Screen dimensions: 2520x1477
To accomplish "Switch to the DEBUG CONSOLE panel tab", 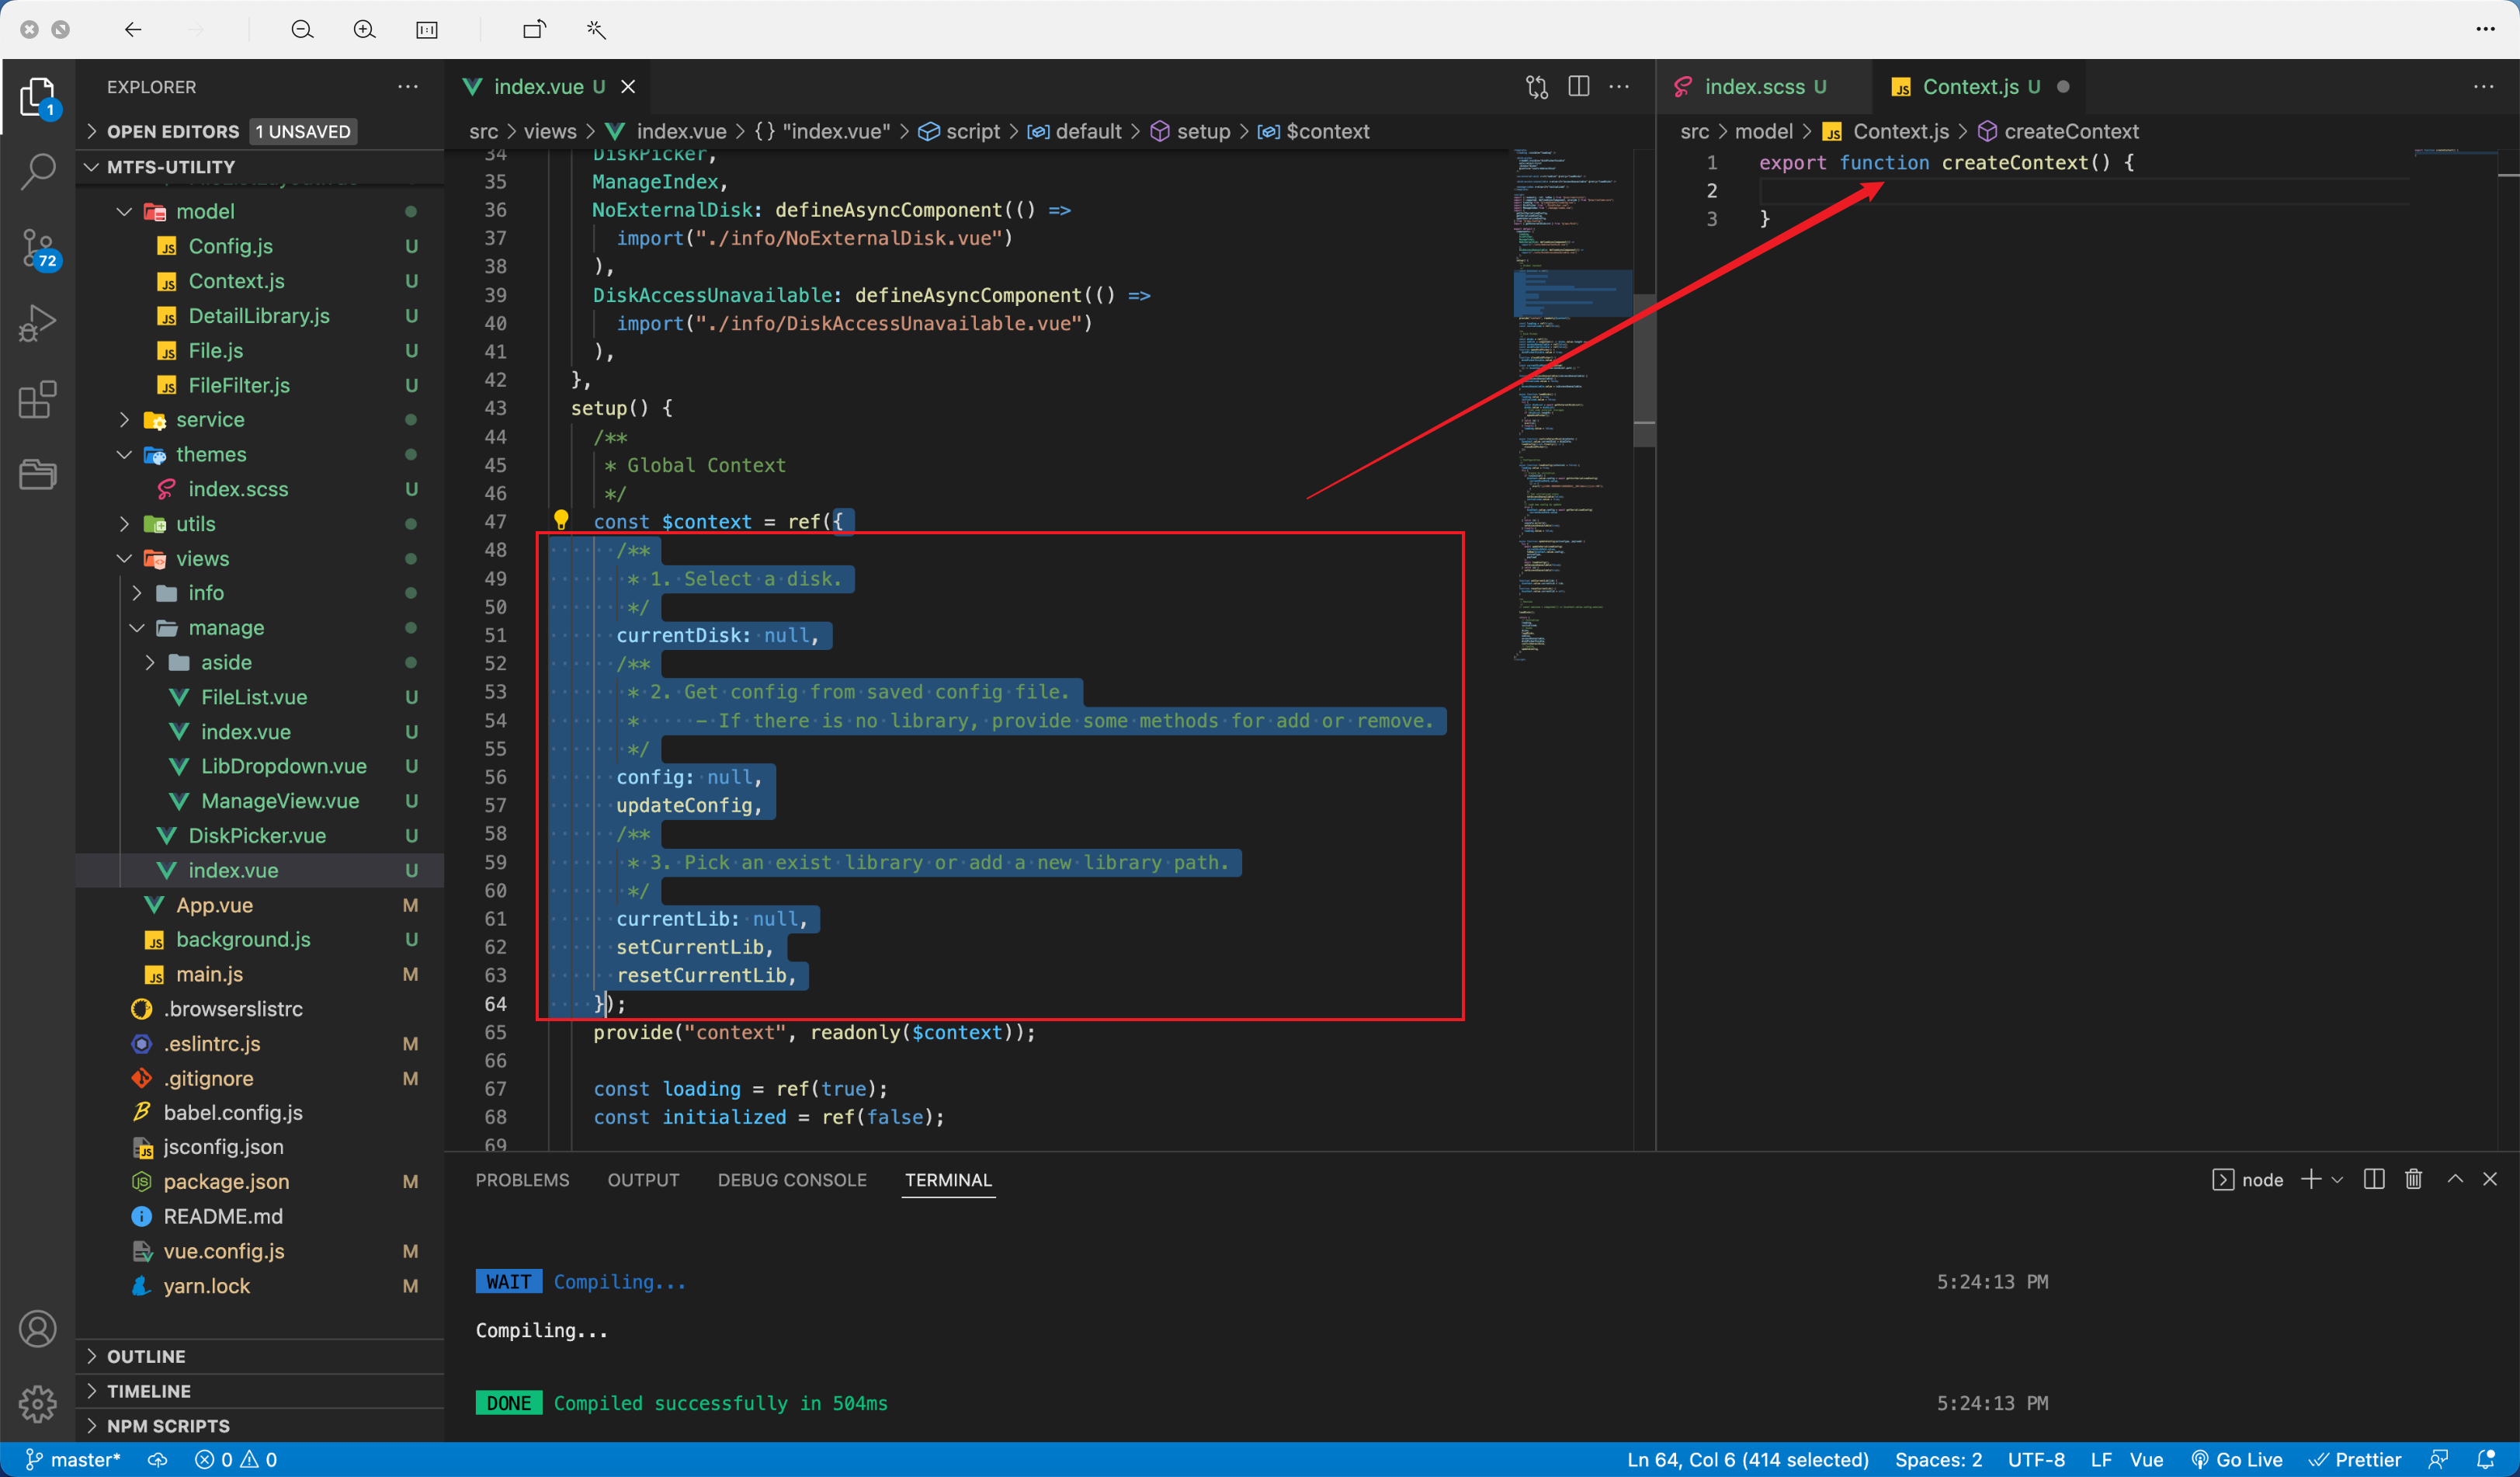I will pyautogui.click(x=792, y=1180).
